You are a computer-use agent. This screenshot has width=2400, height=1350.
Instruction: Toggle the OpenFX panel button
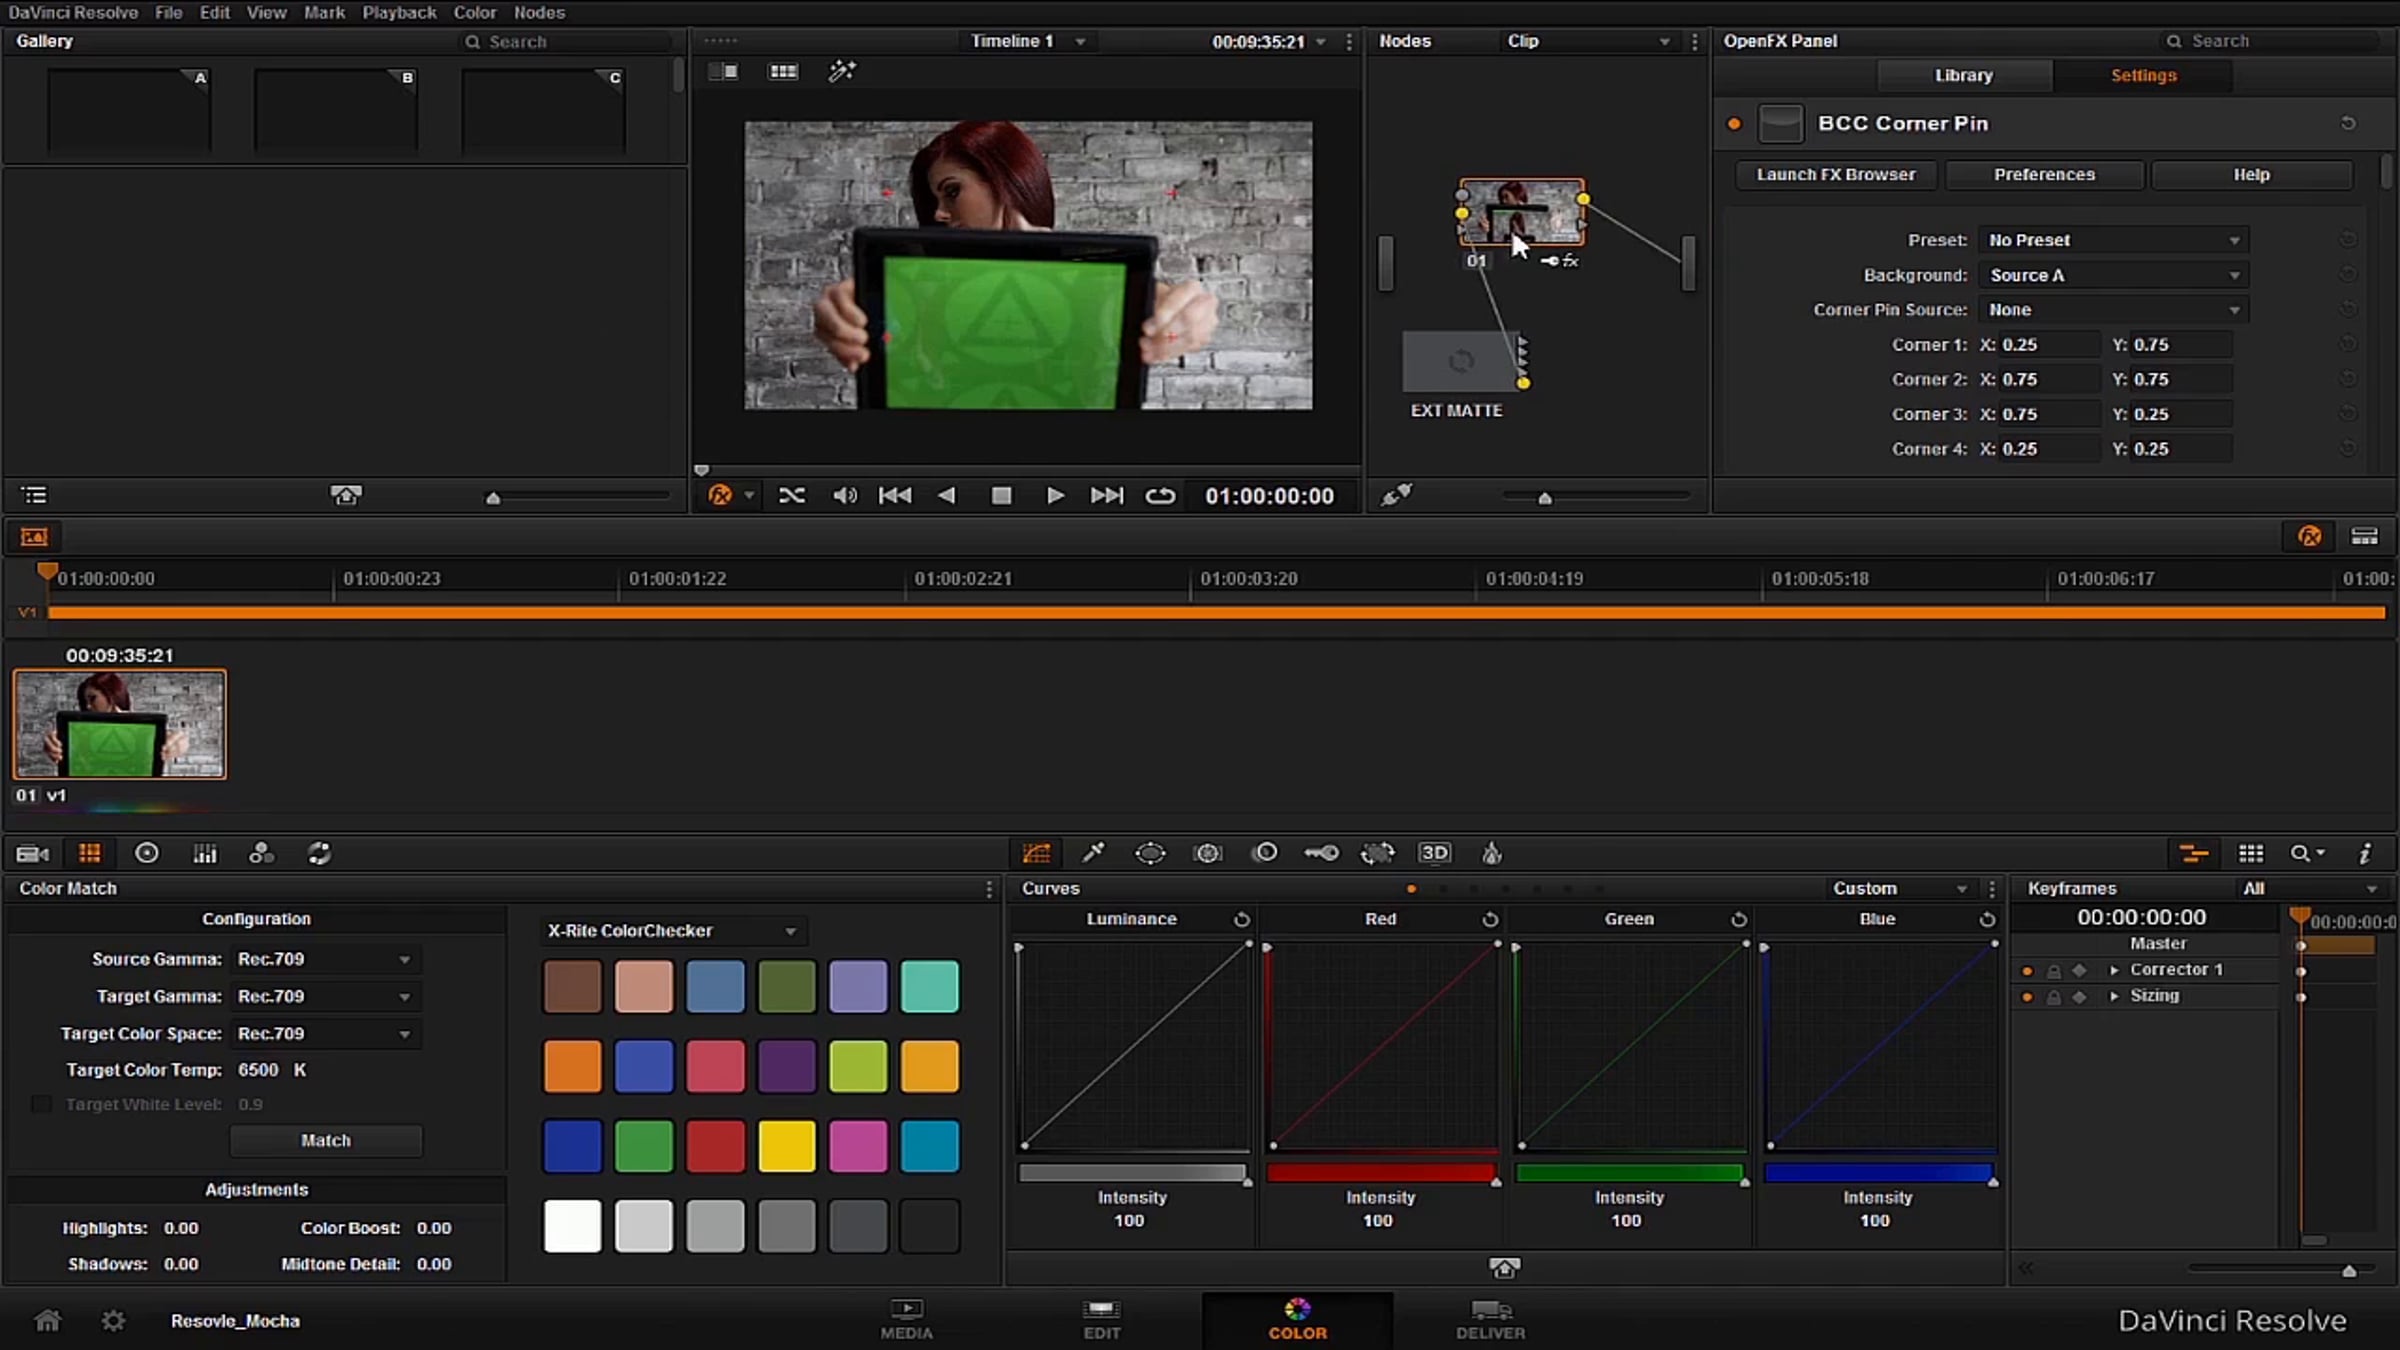(x=2310, y=537)
